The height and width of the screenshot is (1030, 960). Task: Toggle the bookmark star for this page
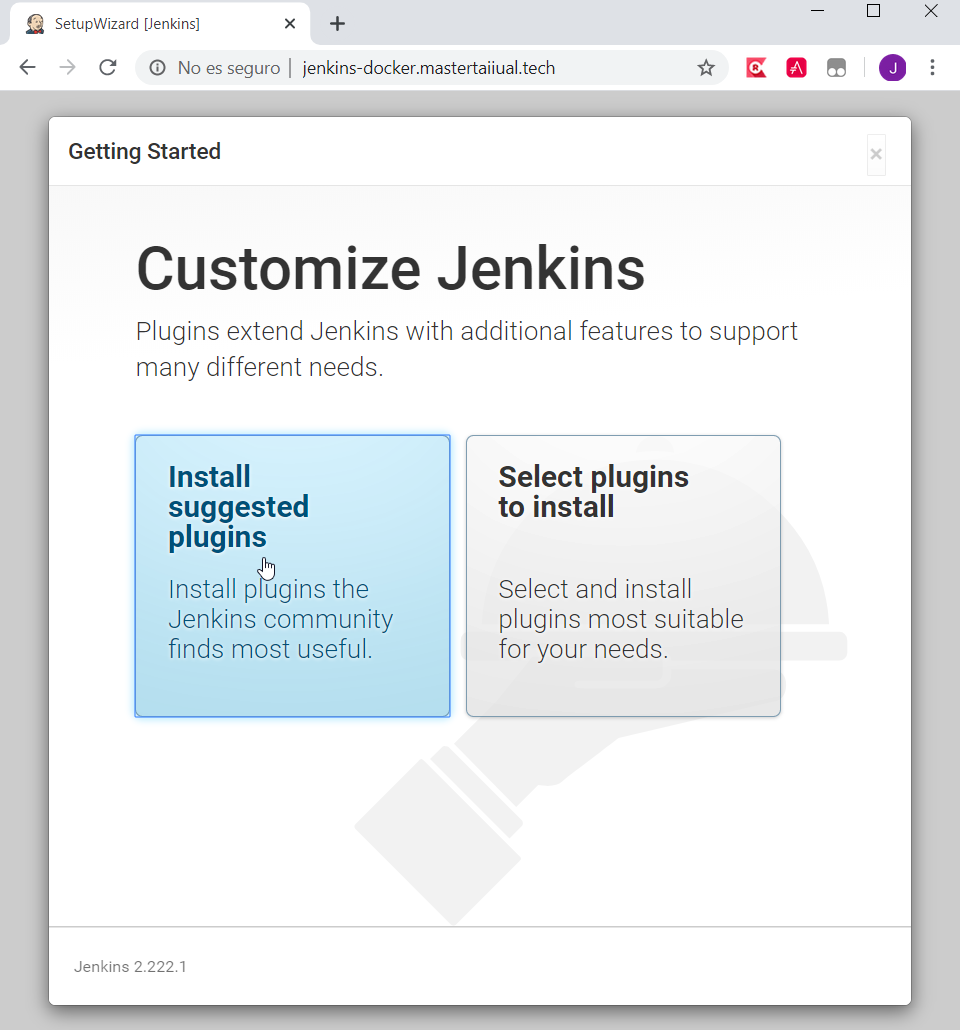point(706,67)
